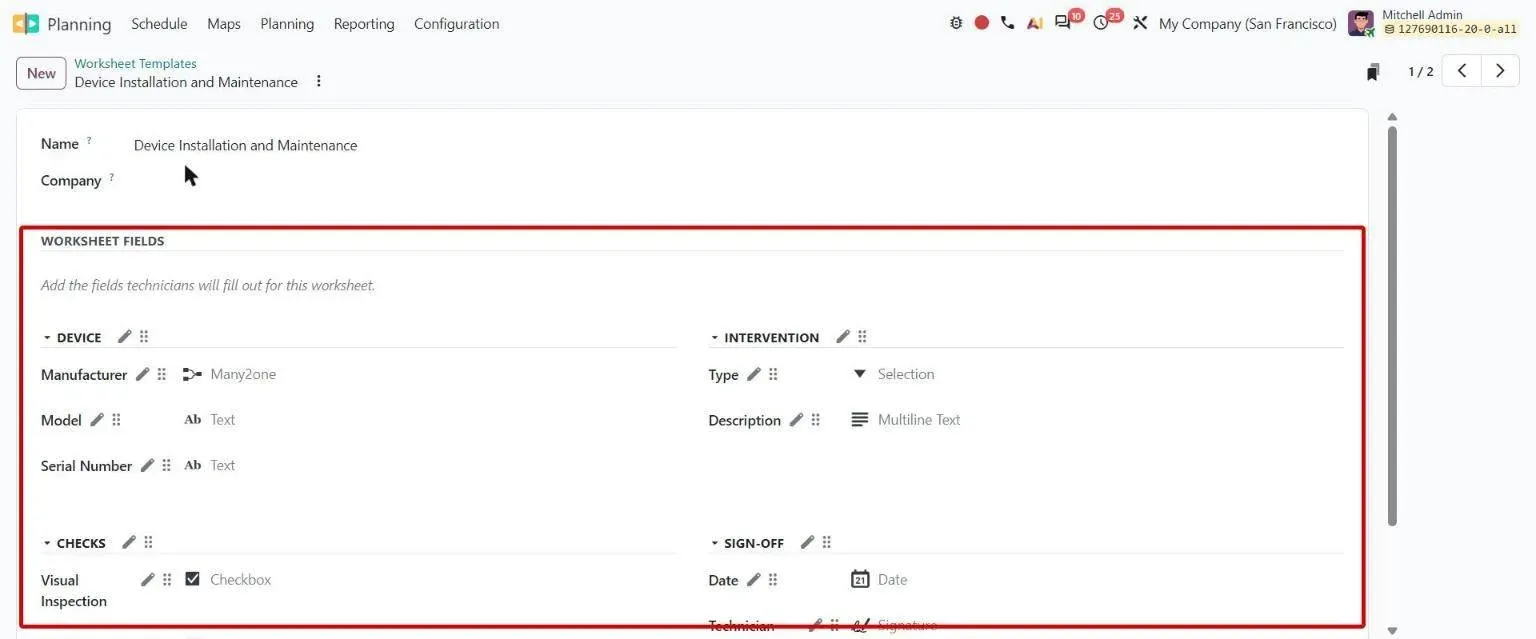The width and height of the screenshot is (1536, 639).
Task: Click the pencil next to Manufacturer
Action: pyautogui.click(x=143, y=374)
